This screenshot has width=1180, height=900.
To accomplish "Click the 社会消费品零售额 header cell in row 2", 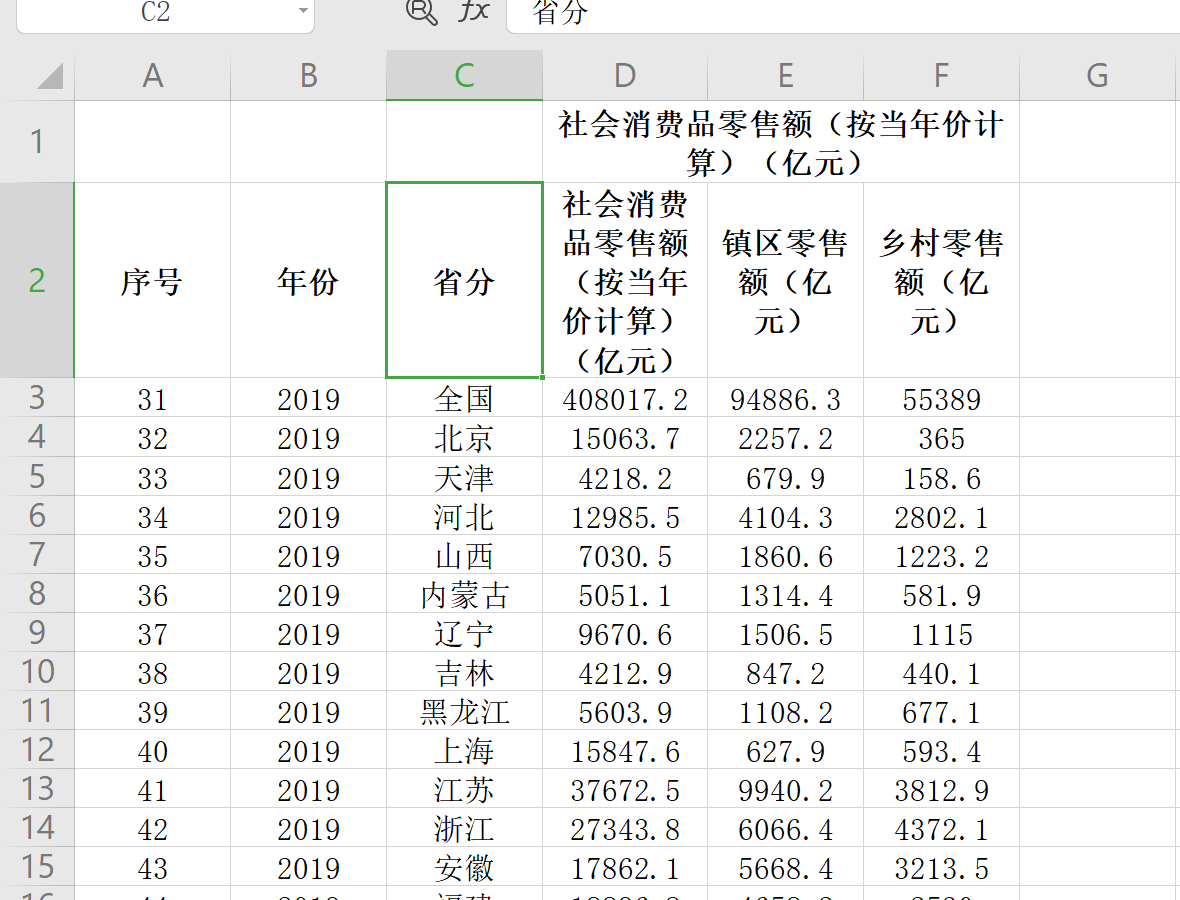I will [x=625, y=281].
